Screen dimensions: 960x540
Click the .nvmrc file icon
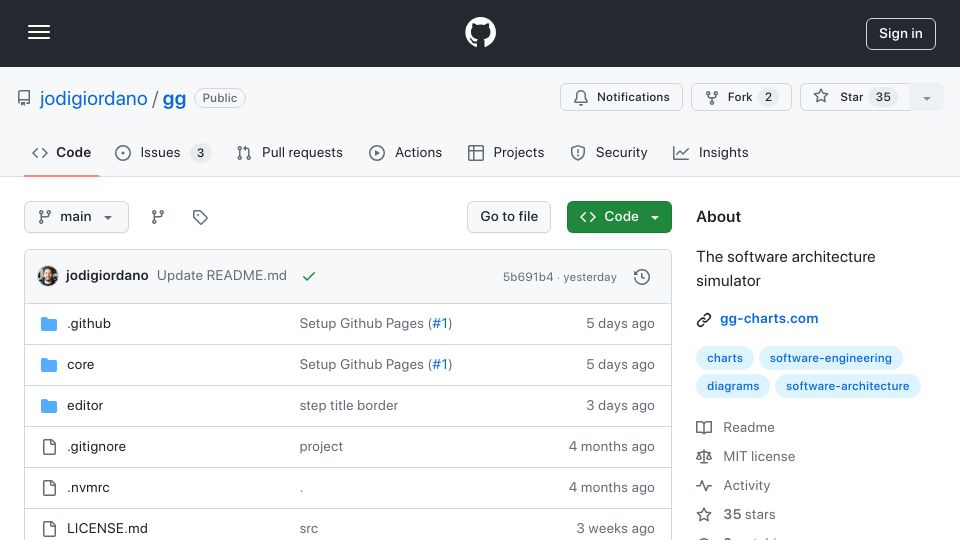[x=49, y=488]
